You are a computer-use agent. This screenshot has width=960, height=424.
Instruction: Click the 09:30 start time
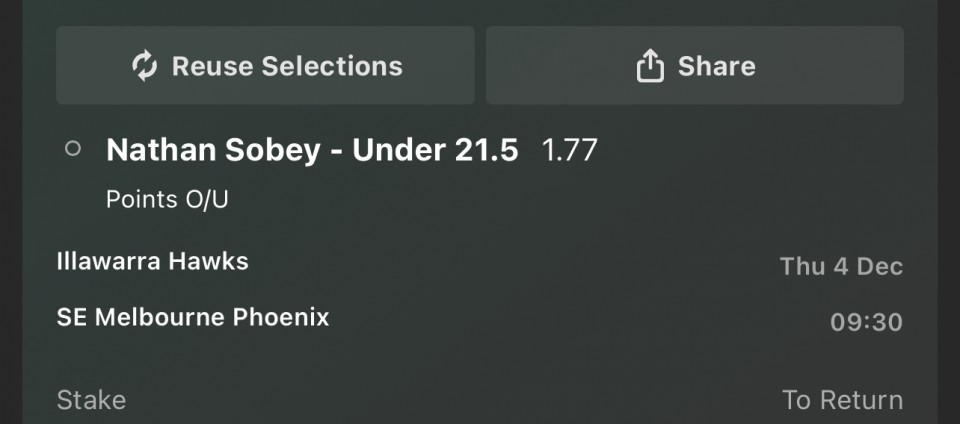[866, 322]
